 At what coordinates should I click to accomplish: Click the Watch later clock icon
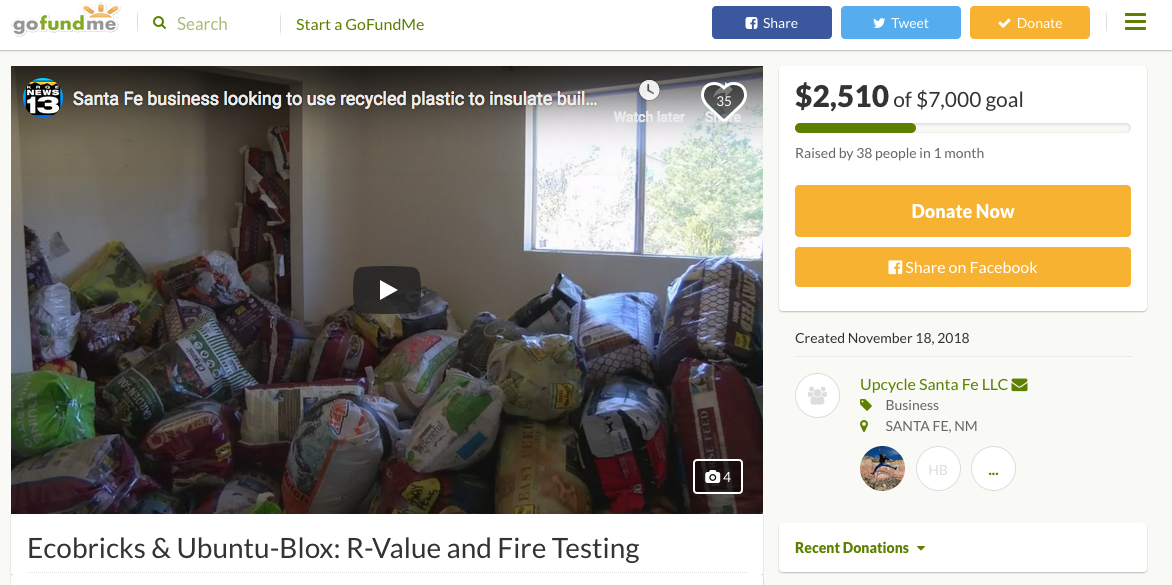point(649,91)
